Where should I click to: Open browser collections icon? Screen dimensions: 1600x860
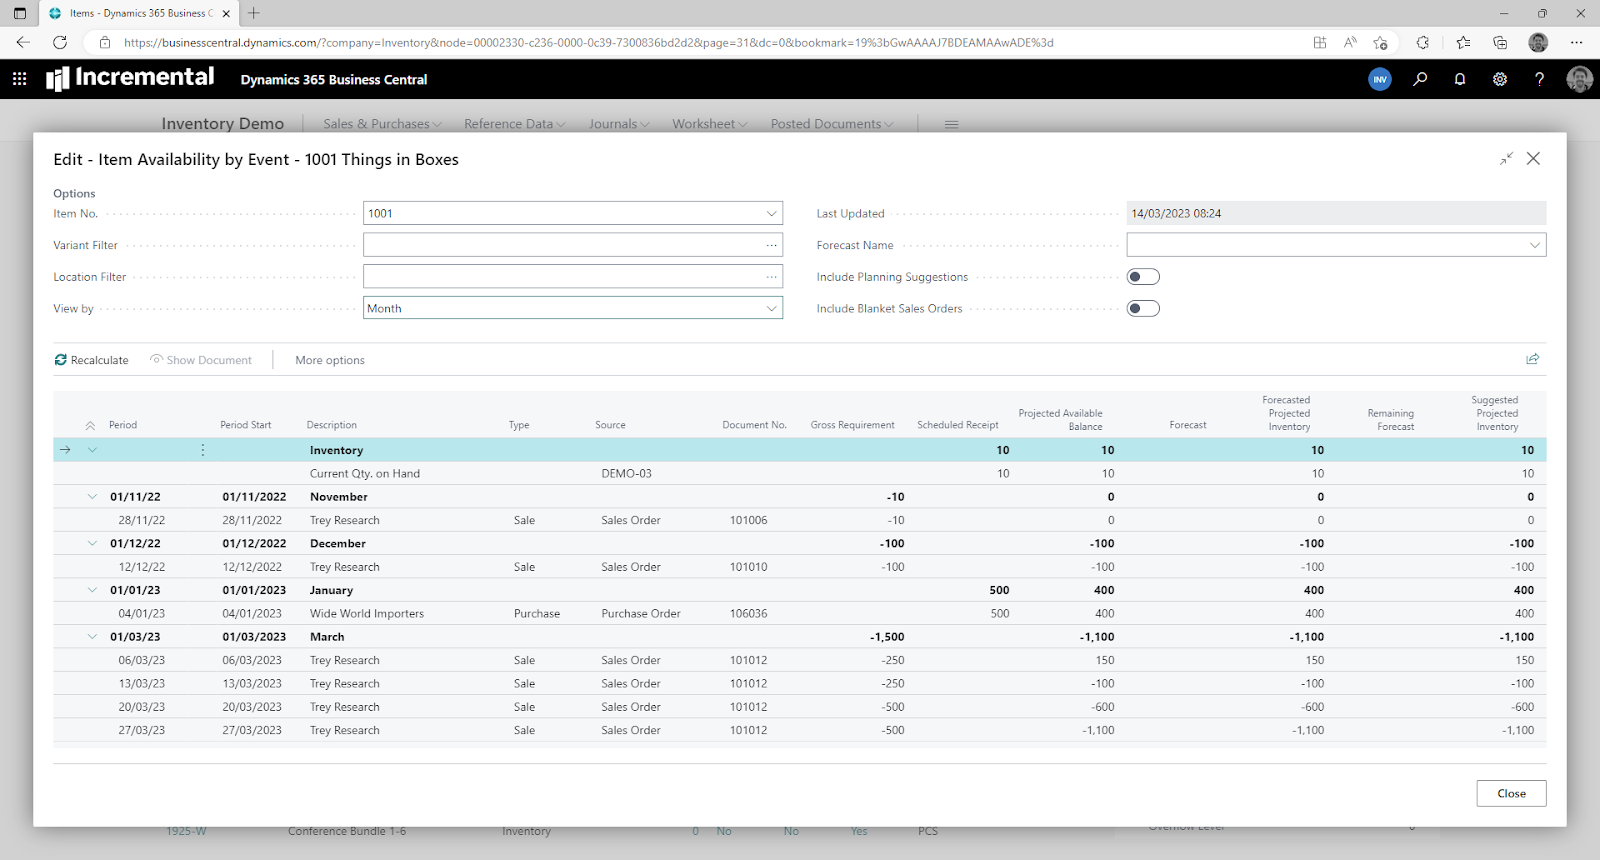click(1500, 42)
